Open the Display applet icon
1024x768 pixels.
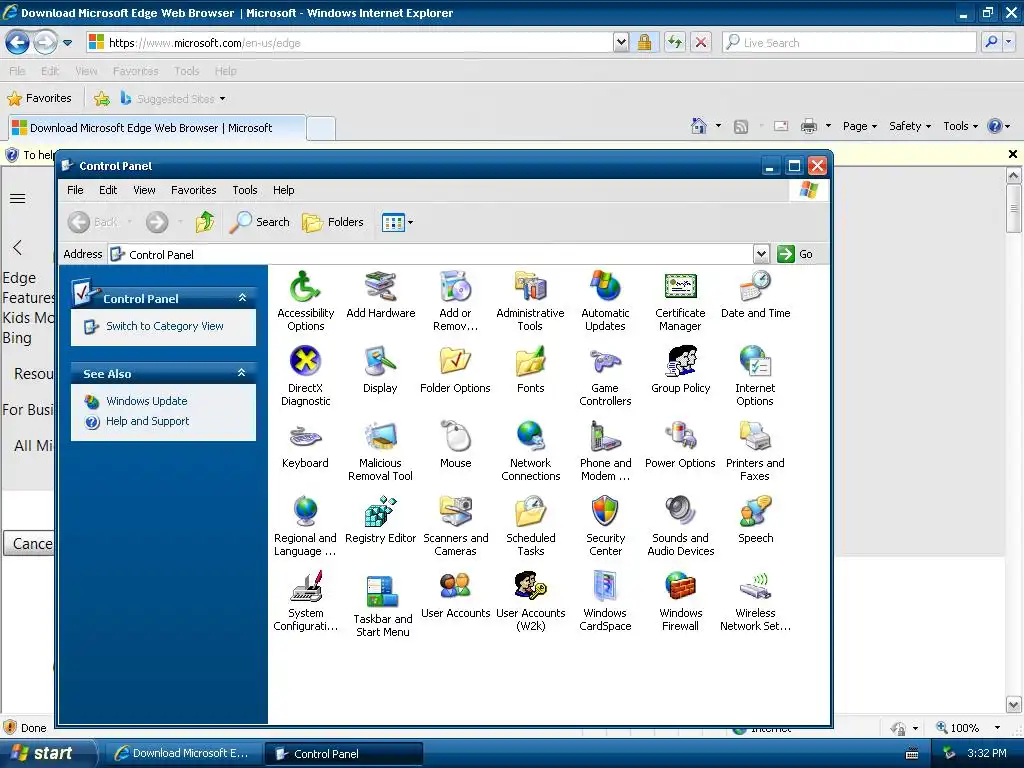(x=380, y=362)
